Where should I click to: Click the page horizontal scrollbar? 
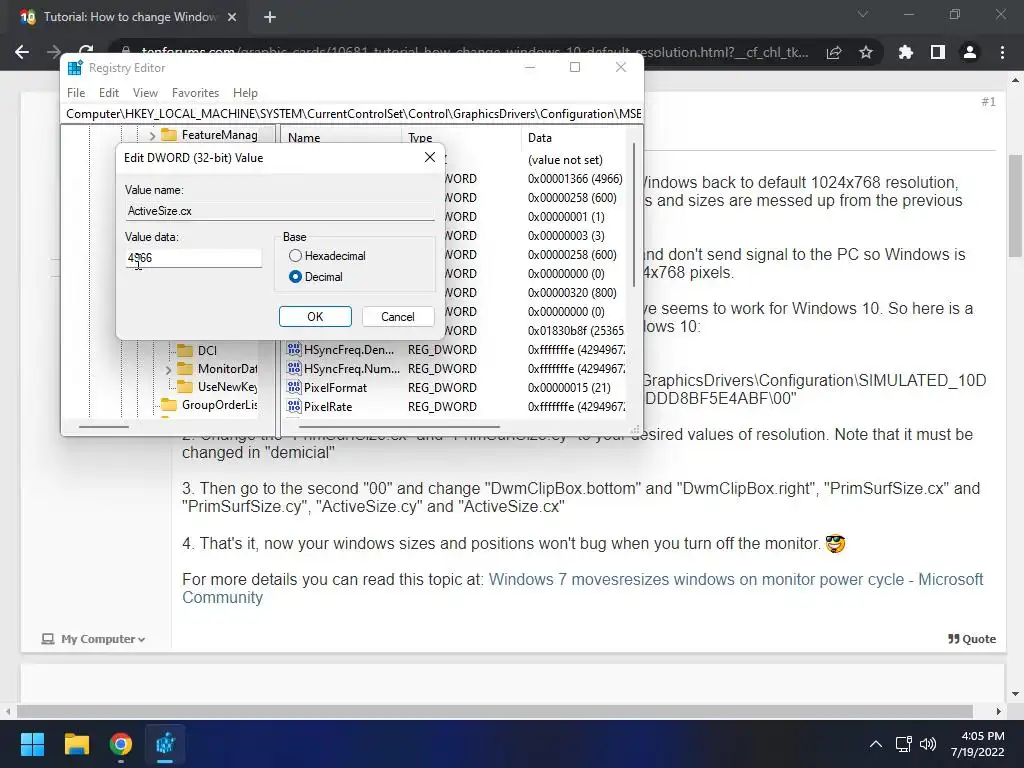(494, 711)
